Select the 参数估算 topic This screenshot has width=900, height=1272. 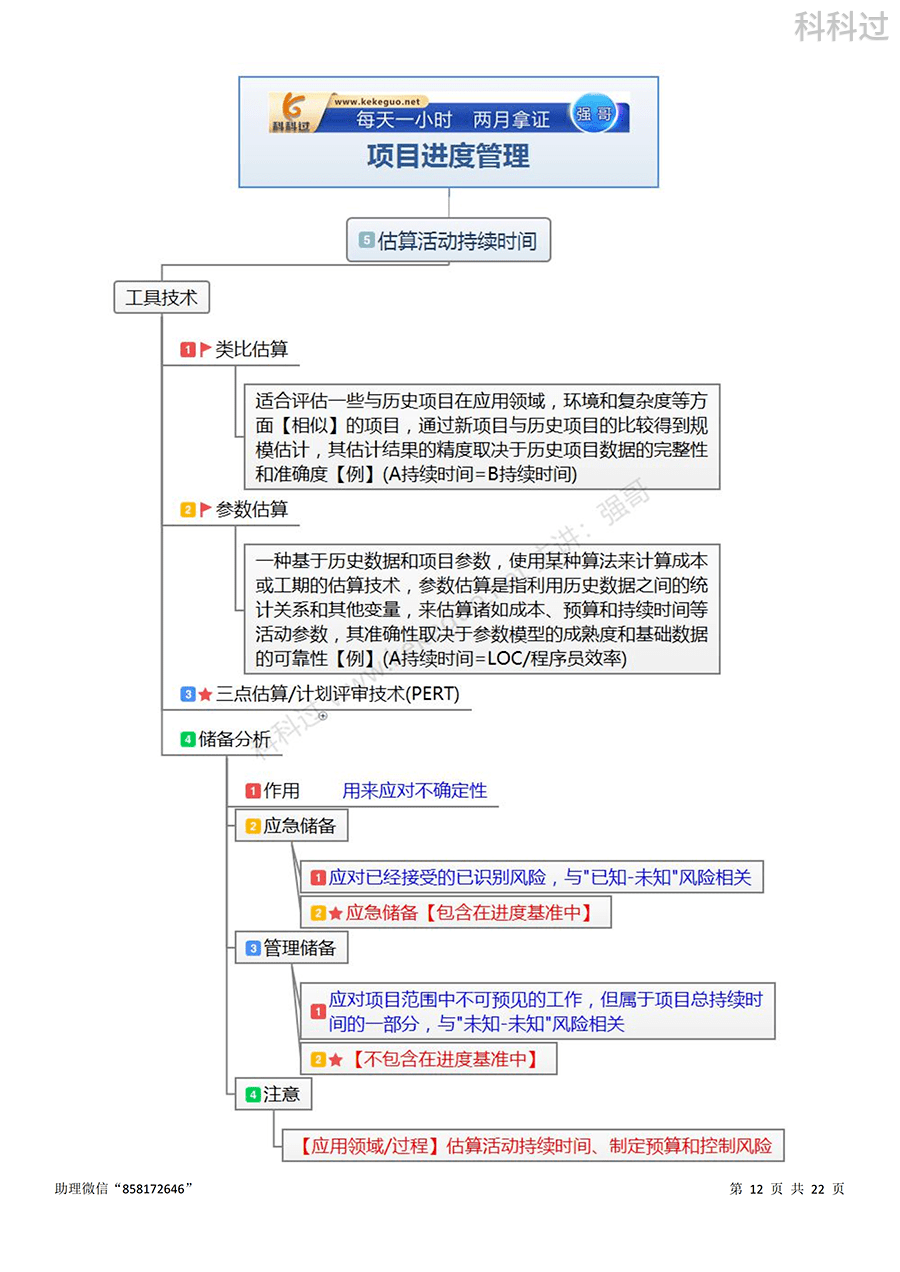click(252, 509)
